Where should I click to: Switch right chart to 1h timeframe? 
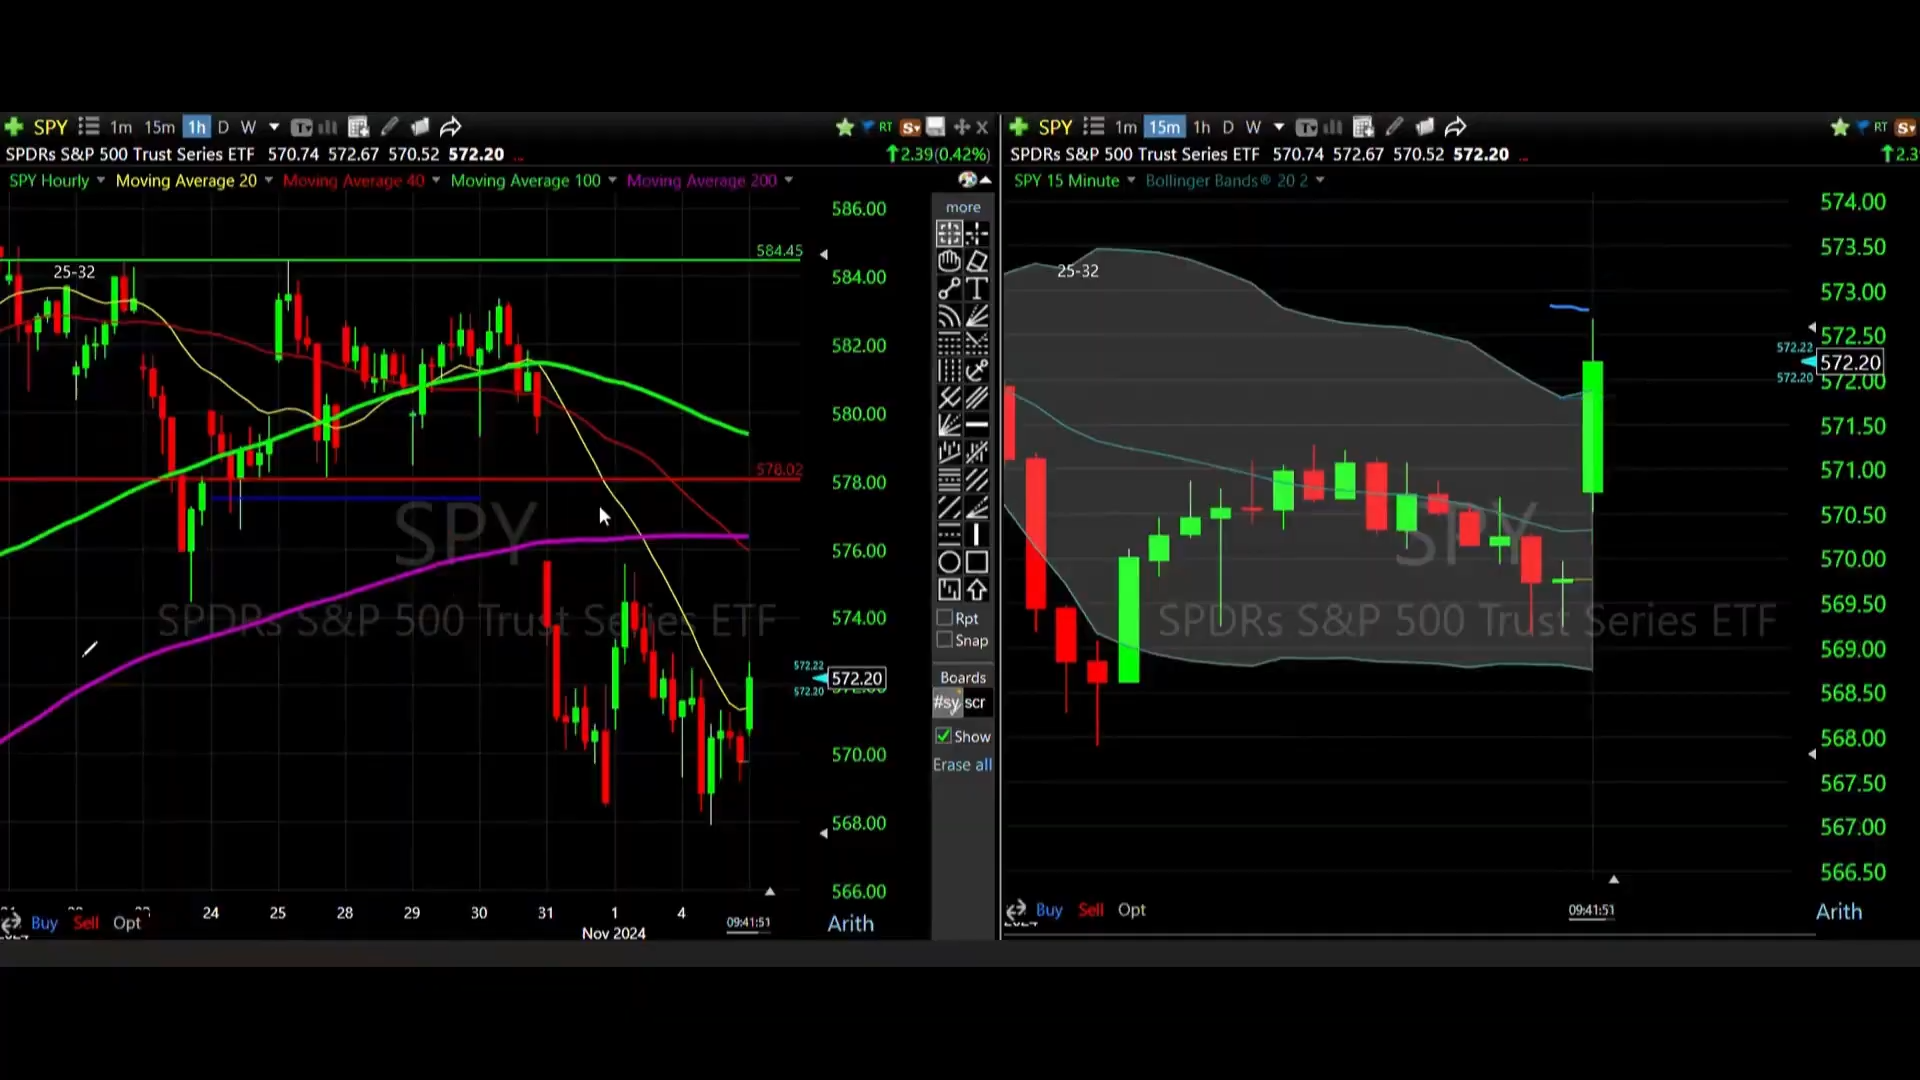click(1201, 127)
